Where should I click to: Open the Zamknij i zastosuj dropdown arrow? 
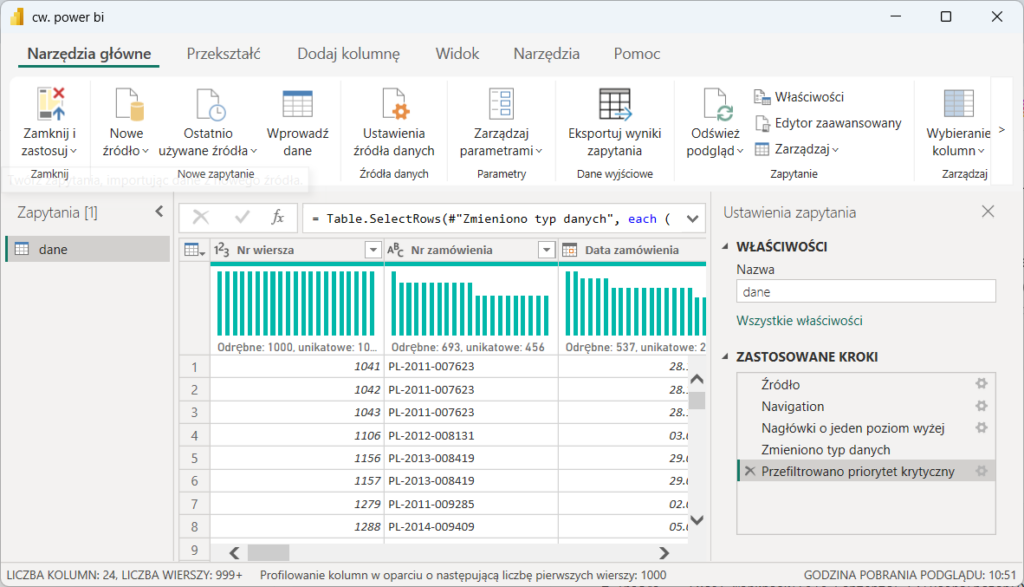pyautogui.click(x=74, y=151)
